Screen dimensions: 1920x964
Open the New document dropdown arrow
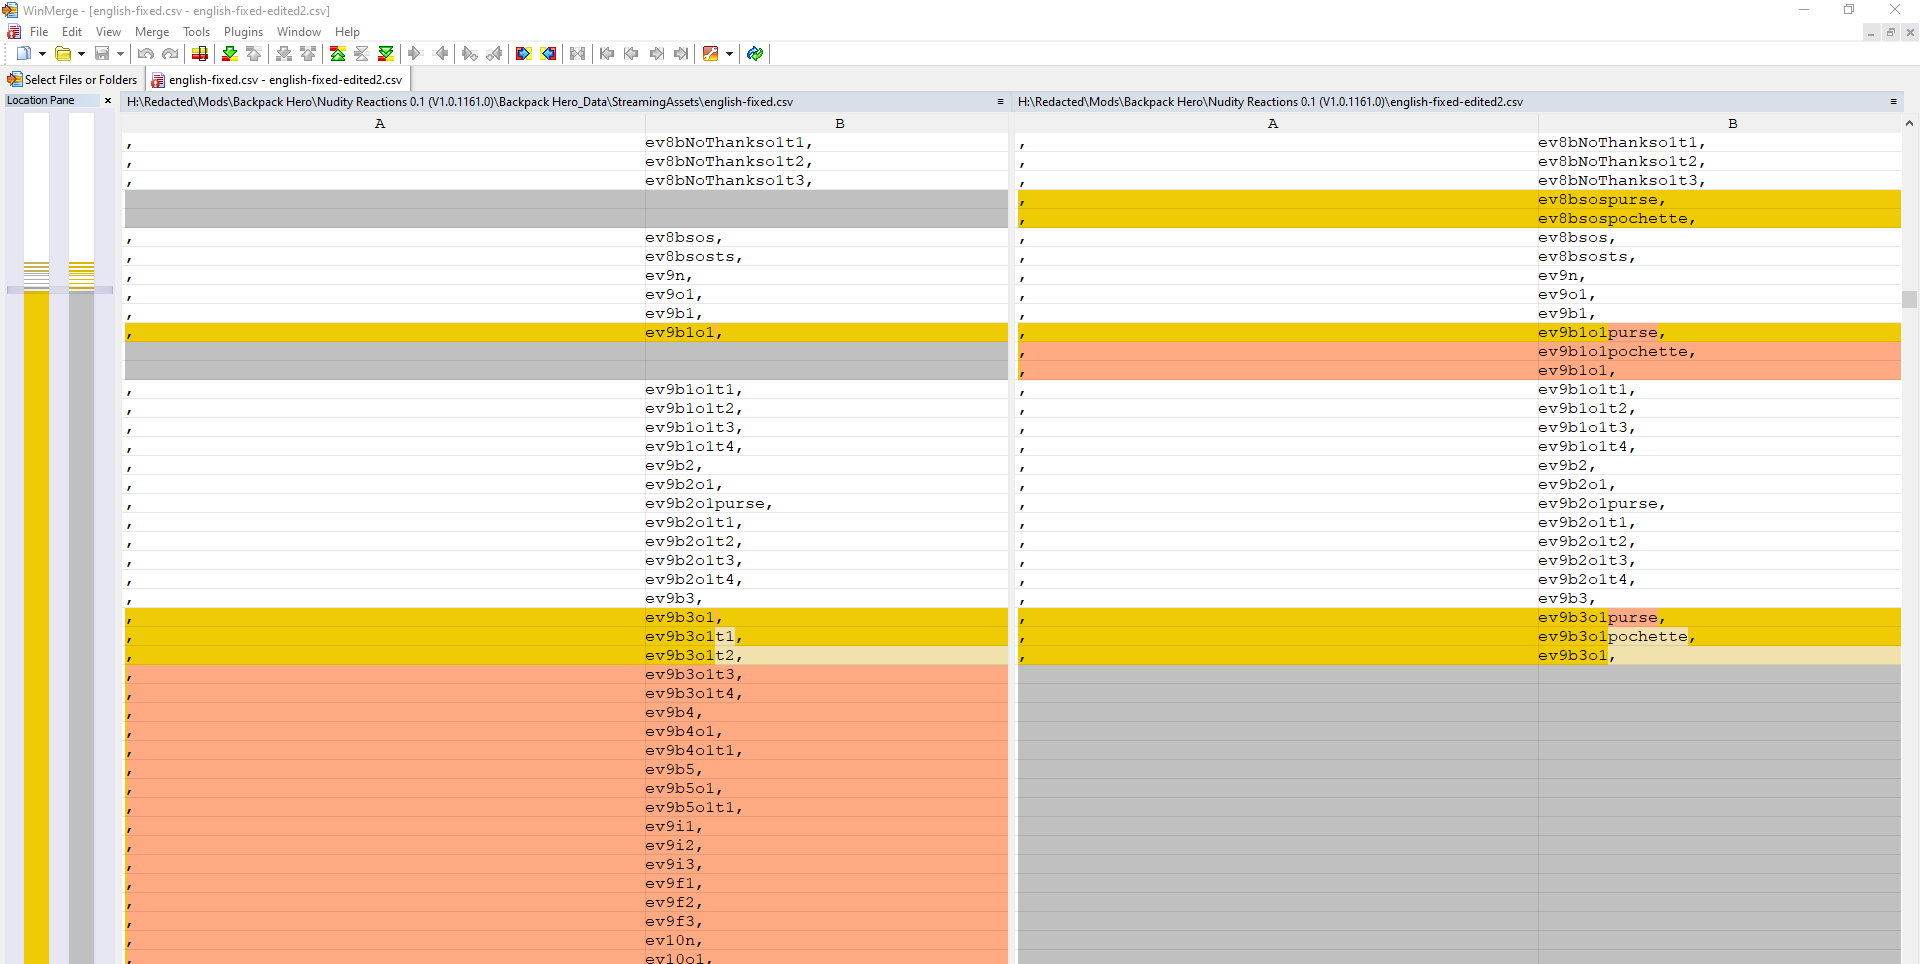point(42,54)
